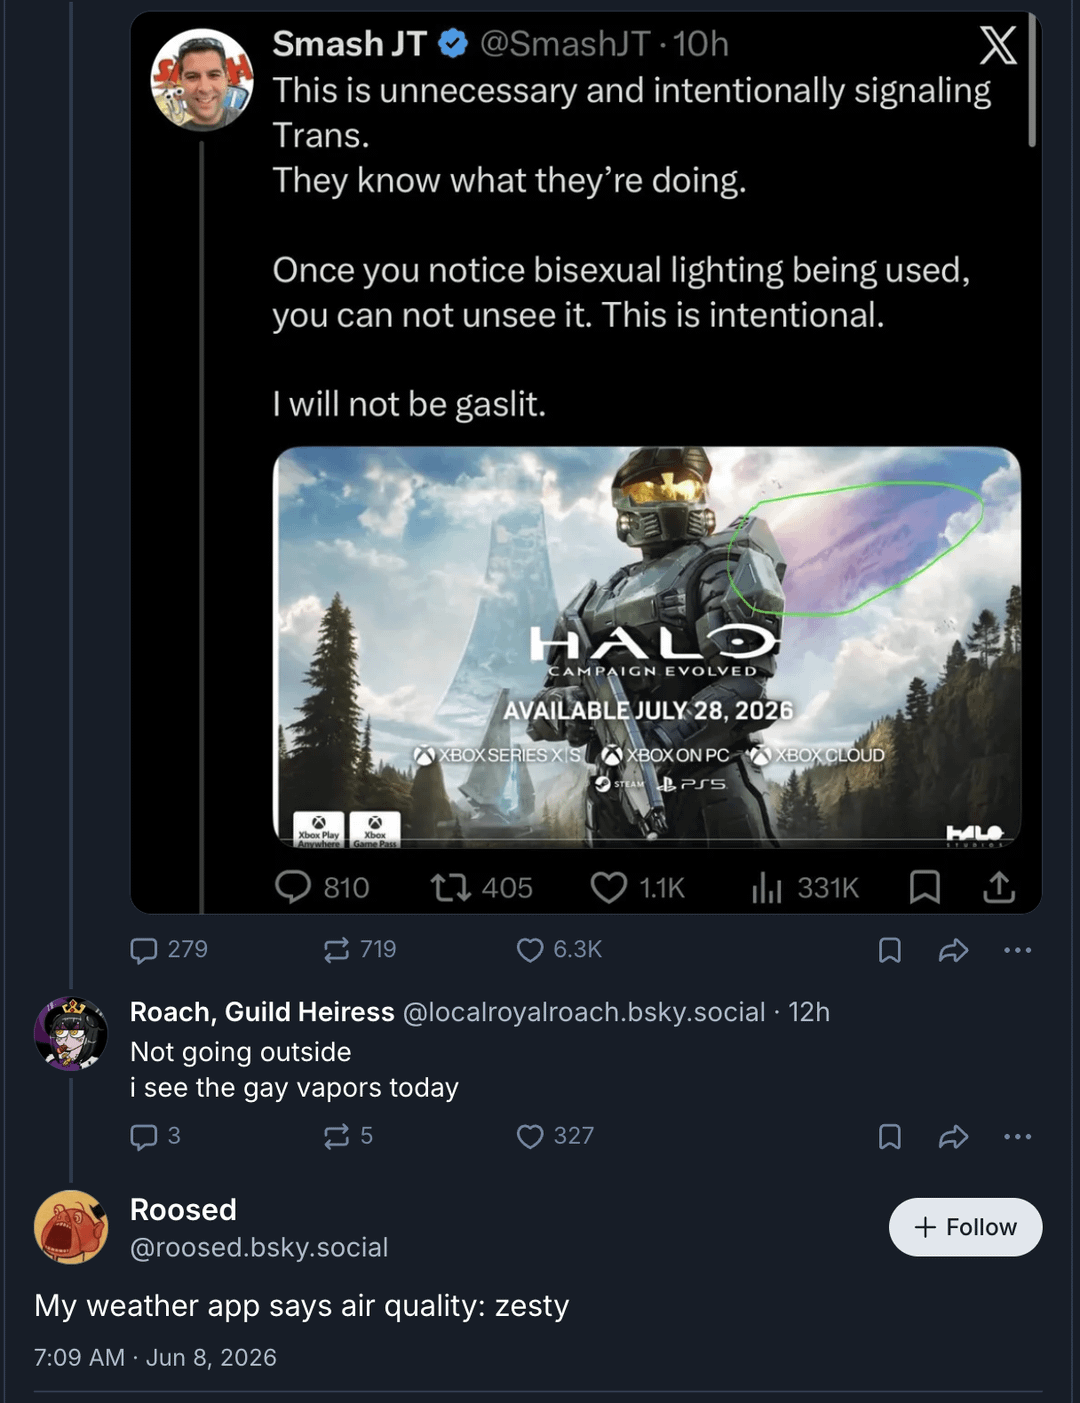
Task: Follow Roosed
Action: (x=966, y=1227)
